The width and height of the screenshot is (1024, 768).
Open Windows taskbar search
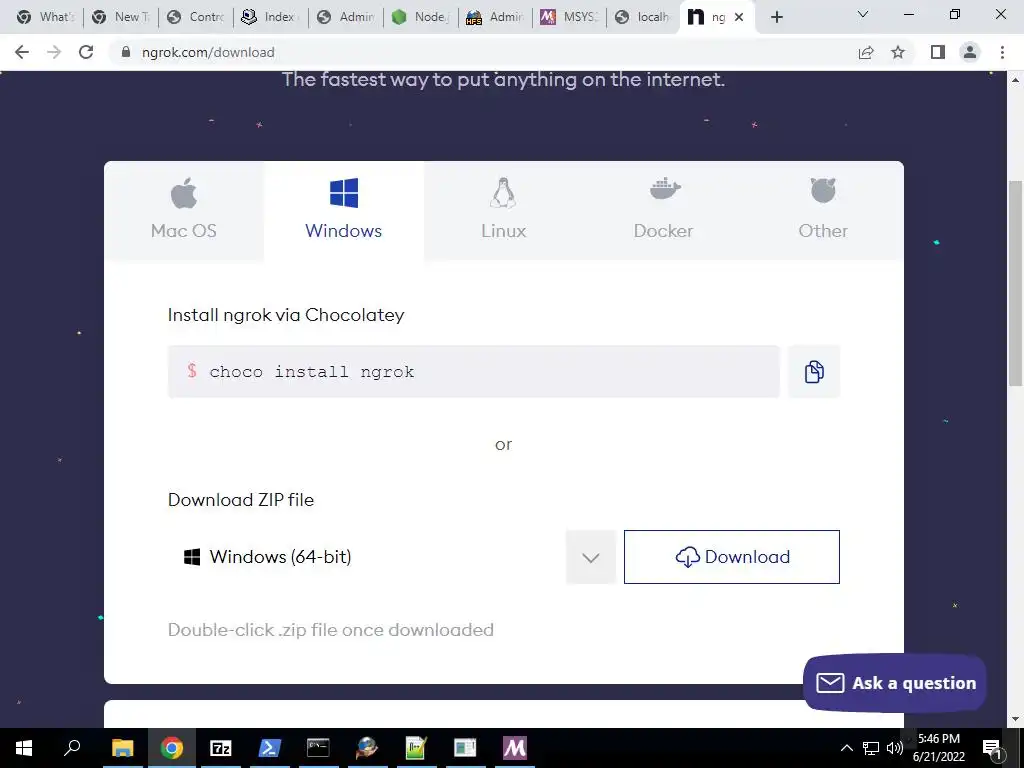click(x=72, y=748)
